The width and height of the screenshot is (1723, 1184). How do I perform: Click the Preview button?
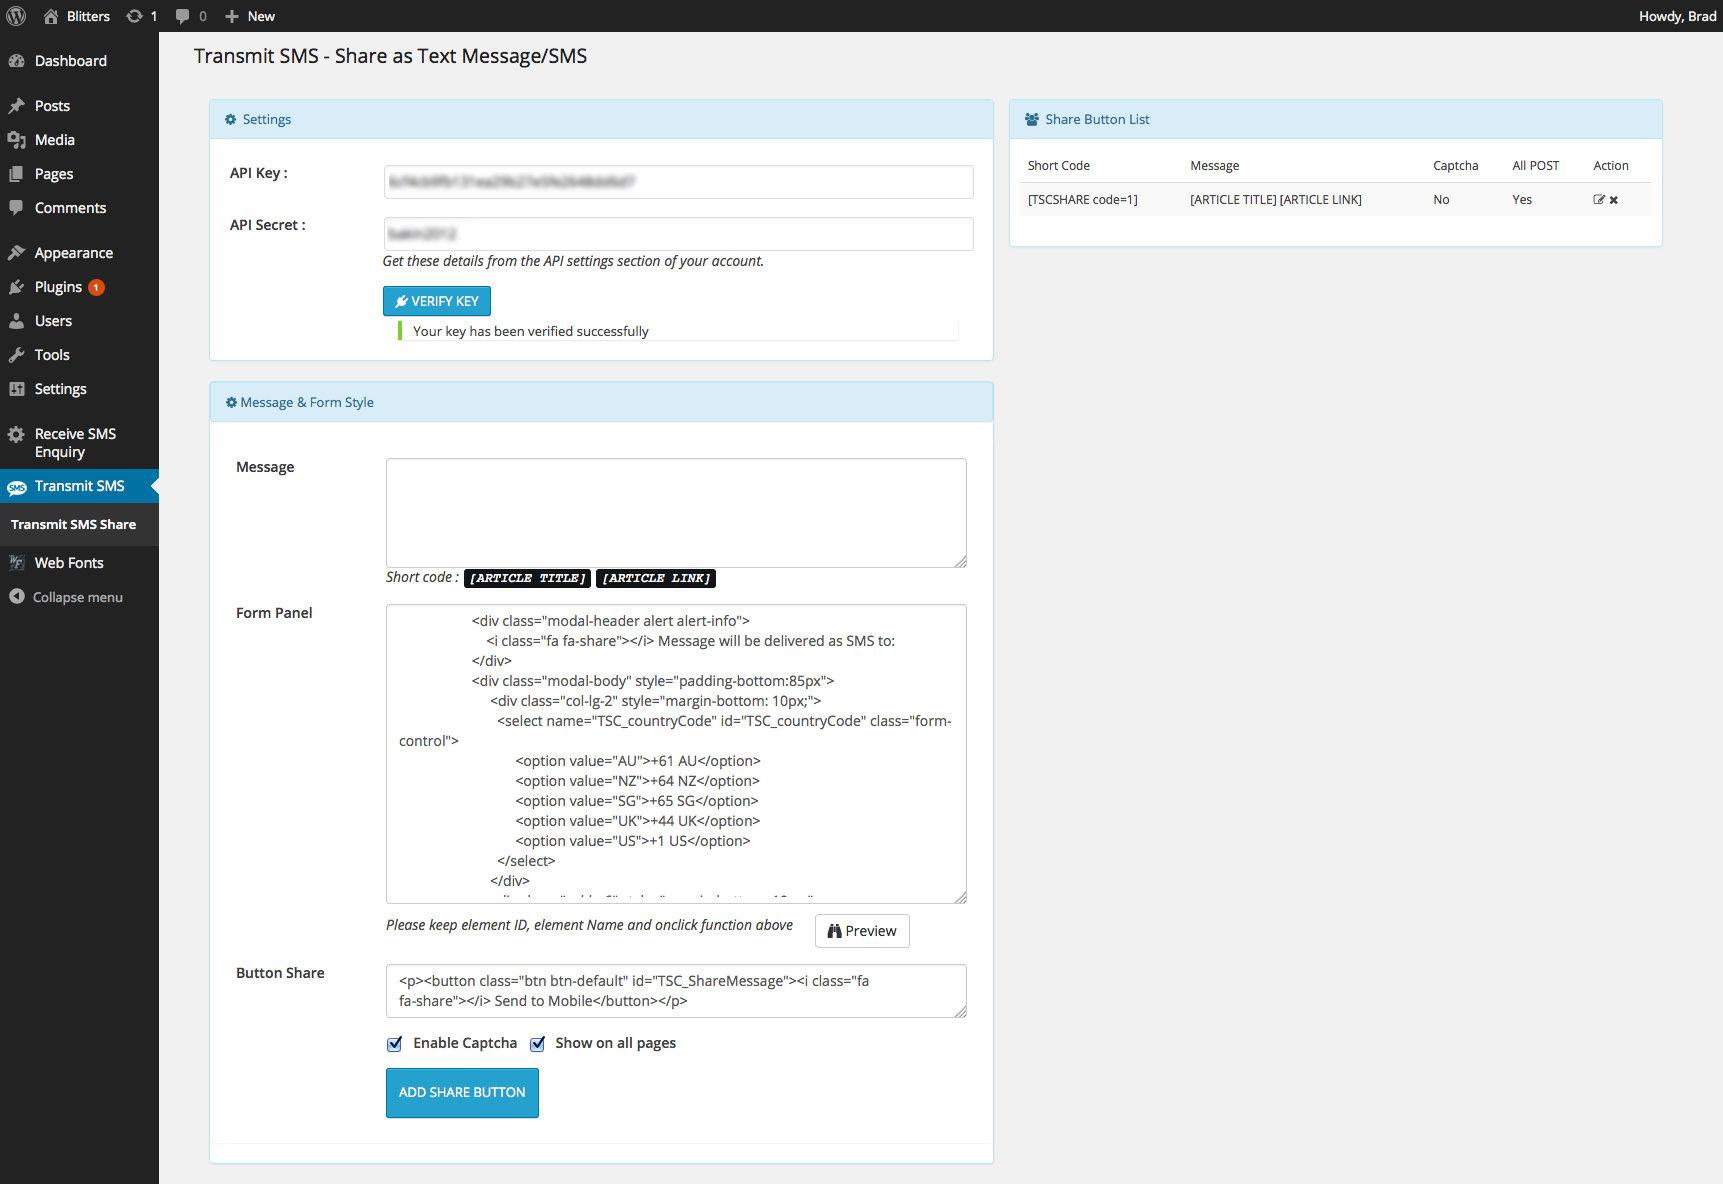[x=862, y=931]
